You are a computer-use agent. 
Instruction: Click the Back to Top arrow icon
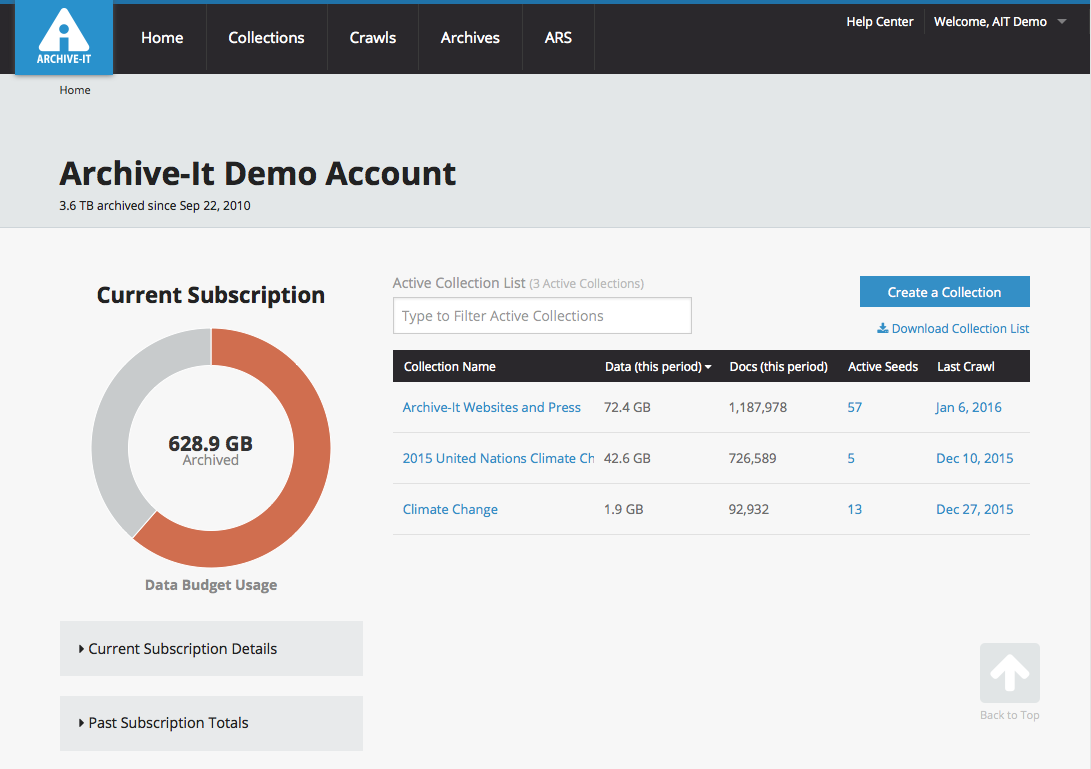click(x=1009, y=673)
